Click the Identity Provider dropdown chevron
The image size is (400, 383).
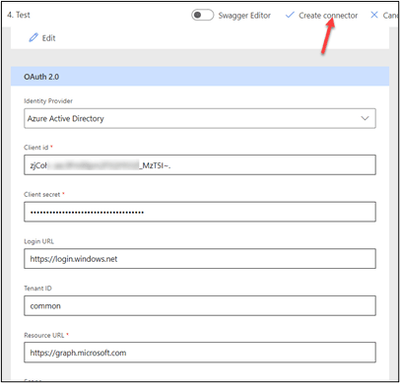[x=365, y=118]
